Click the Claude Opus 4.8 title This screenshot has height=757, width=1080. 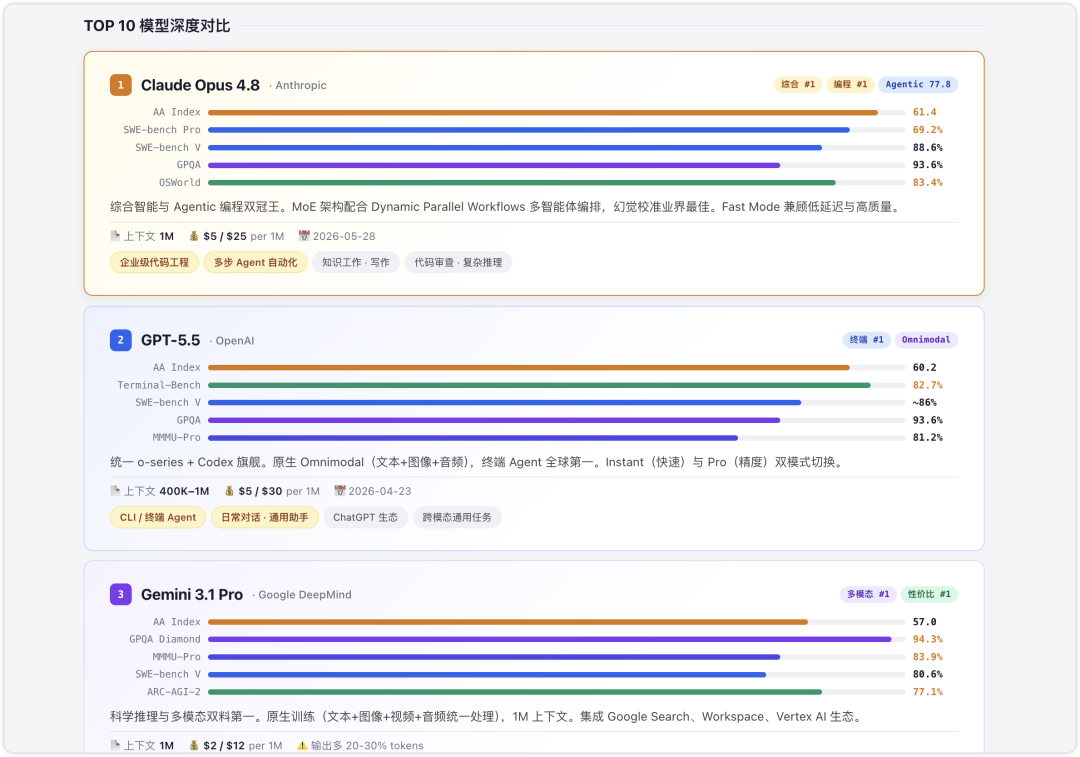tap(200, 85)
